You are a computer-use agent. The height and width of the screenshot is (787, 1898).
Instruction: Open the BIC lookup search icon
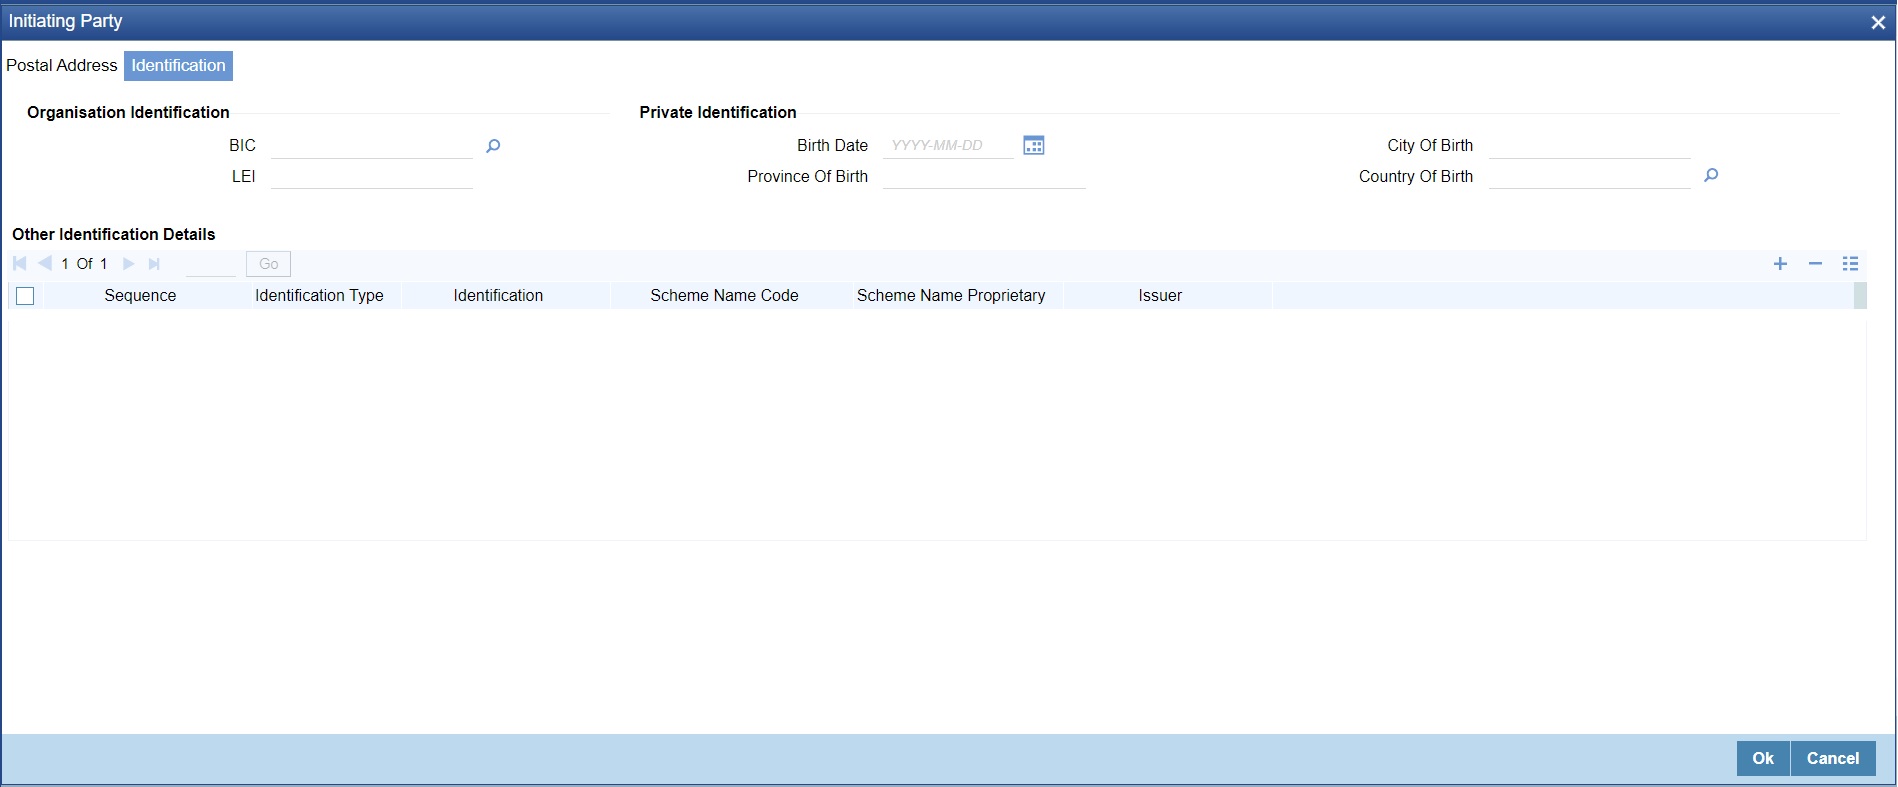click(493, 146)
